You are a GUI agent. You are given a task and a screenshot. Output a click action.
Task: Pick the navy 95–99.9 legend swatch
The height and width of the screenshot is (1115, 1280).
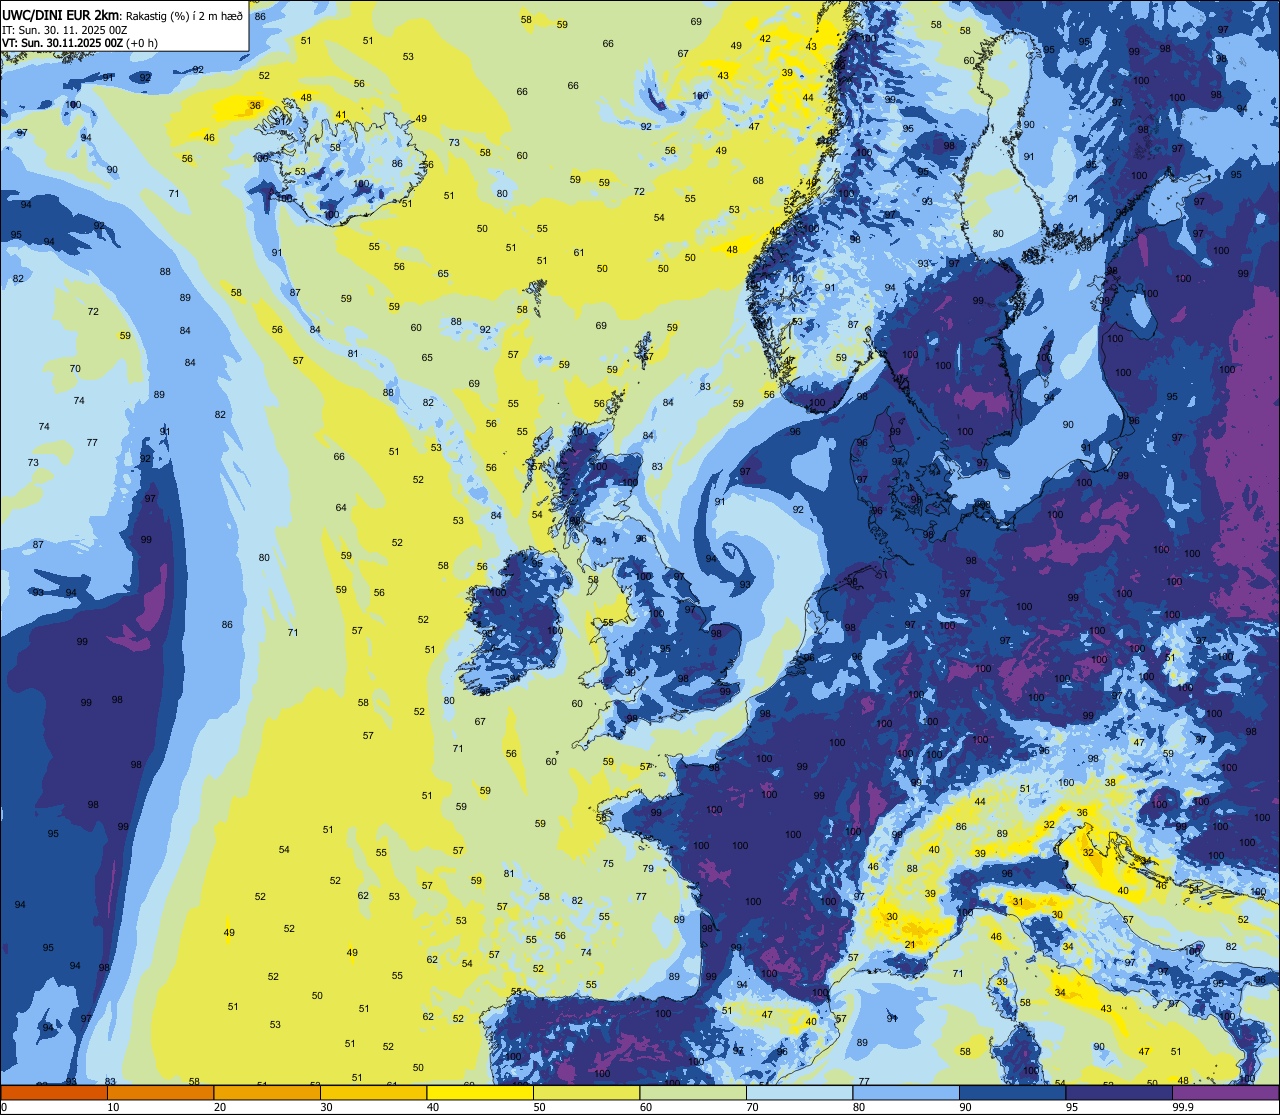click(x=1119, y=1092)
